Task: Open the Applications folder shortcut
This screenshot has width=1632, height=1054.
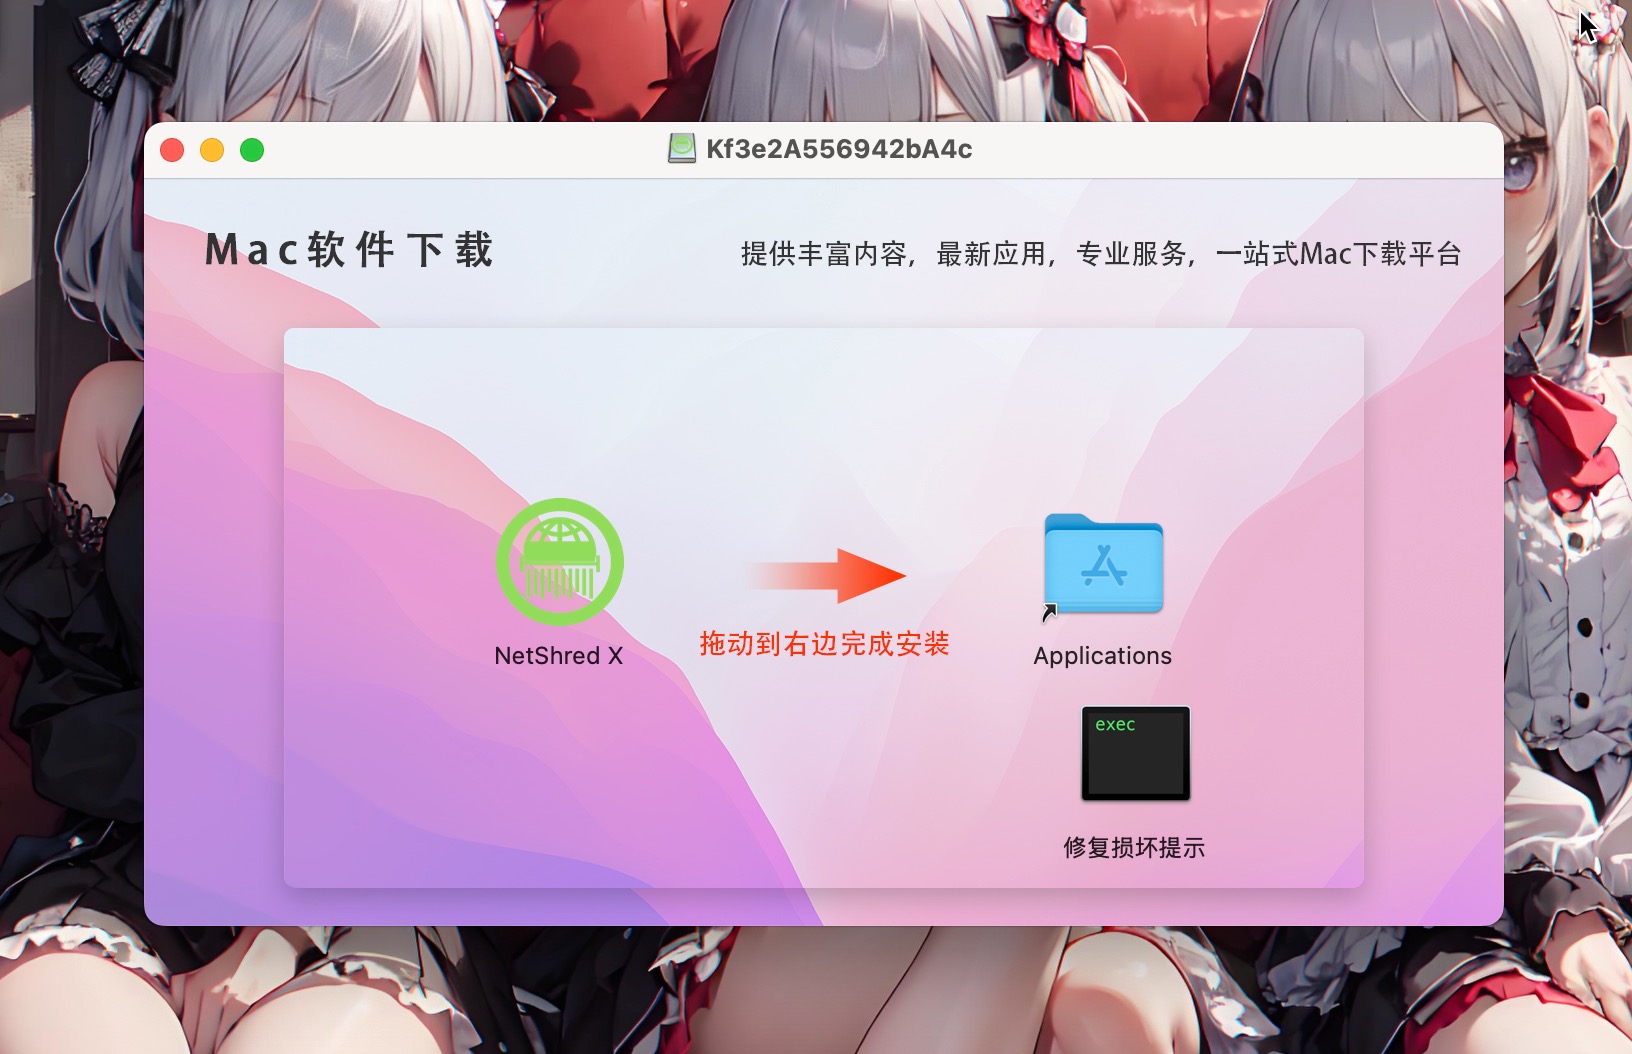Action: (1103, 564)
